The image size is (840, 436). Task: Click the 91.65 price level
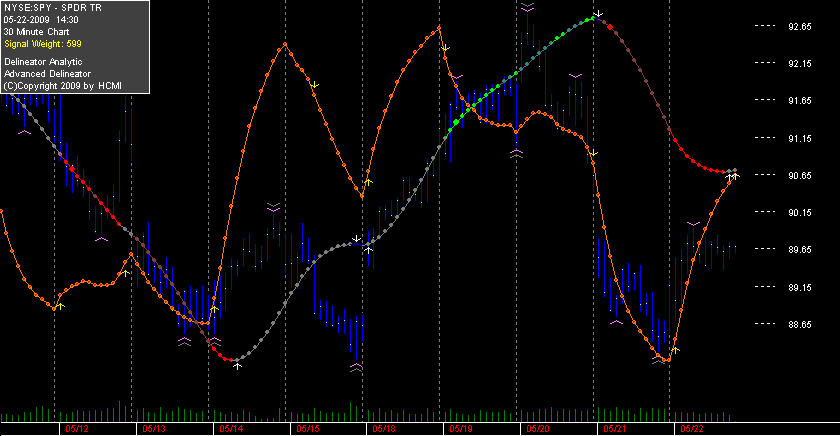click(799, 101)
